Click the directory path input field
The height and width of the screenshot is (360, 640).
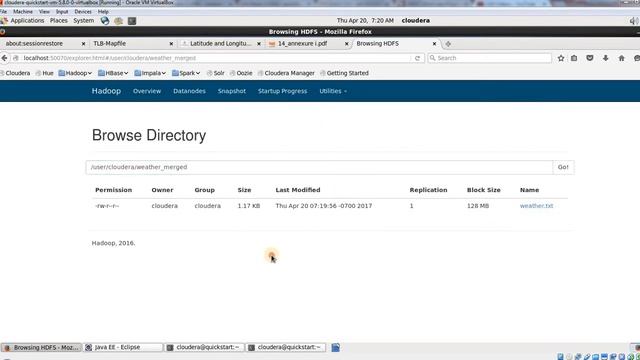(319, 167)
